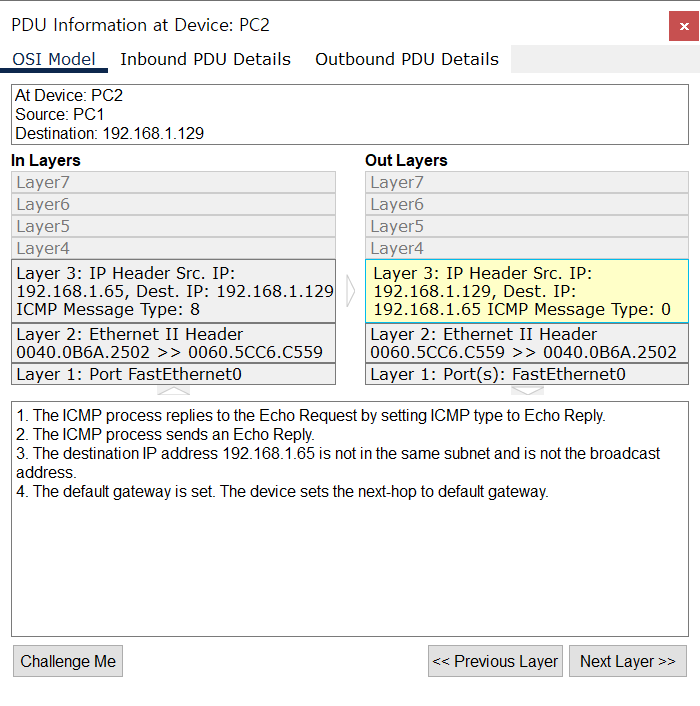Image resolution: width=700 pixels, height=706 pixels.
Task: Select In Layers Layer 2 Ethernet header
Action: [173, 343]
